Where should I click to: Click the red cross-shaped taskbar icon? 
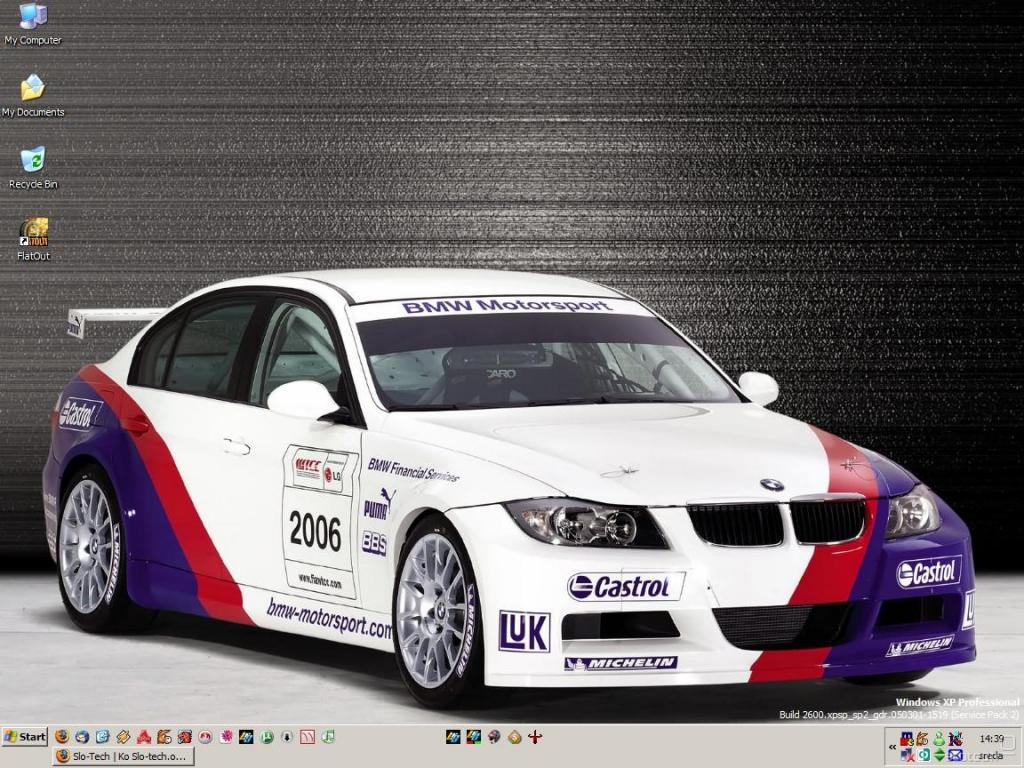pos(535,737)
